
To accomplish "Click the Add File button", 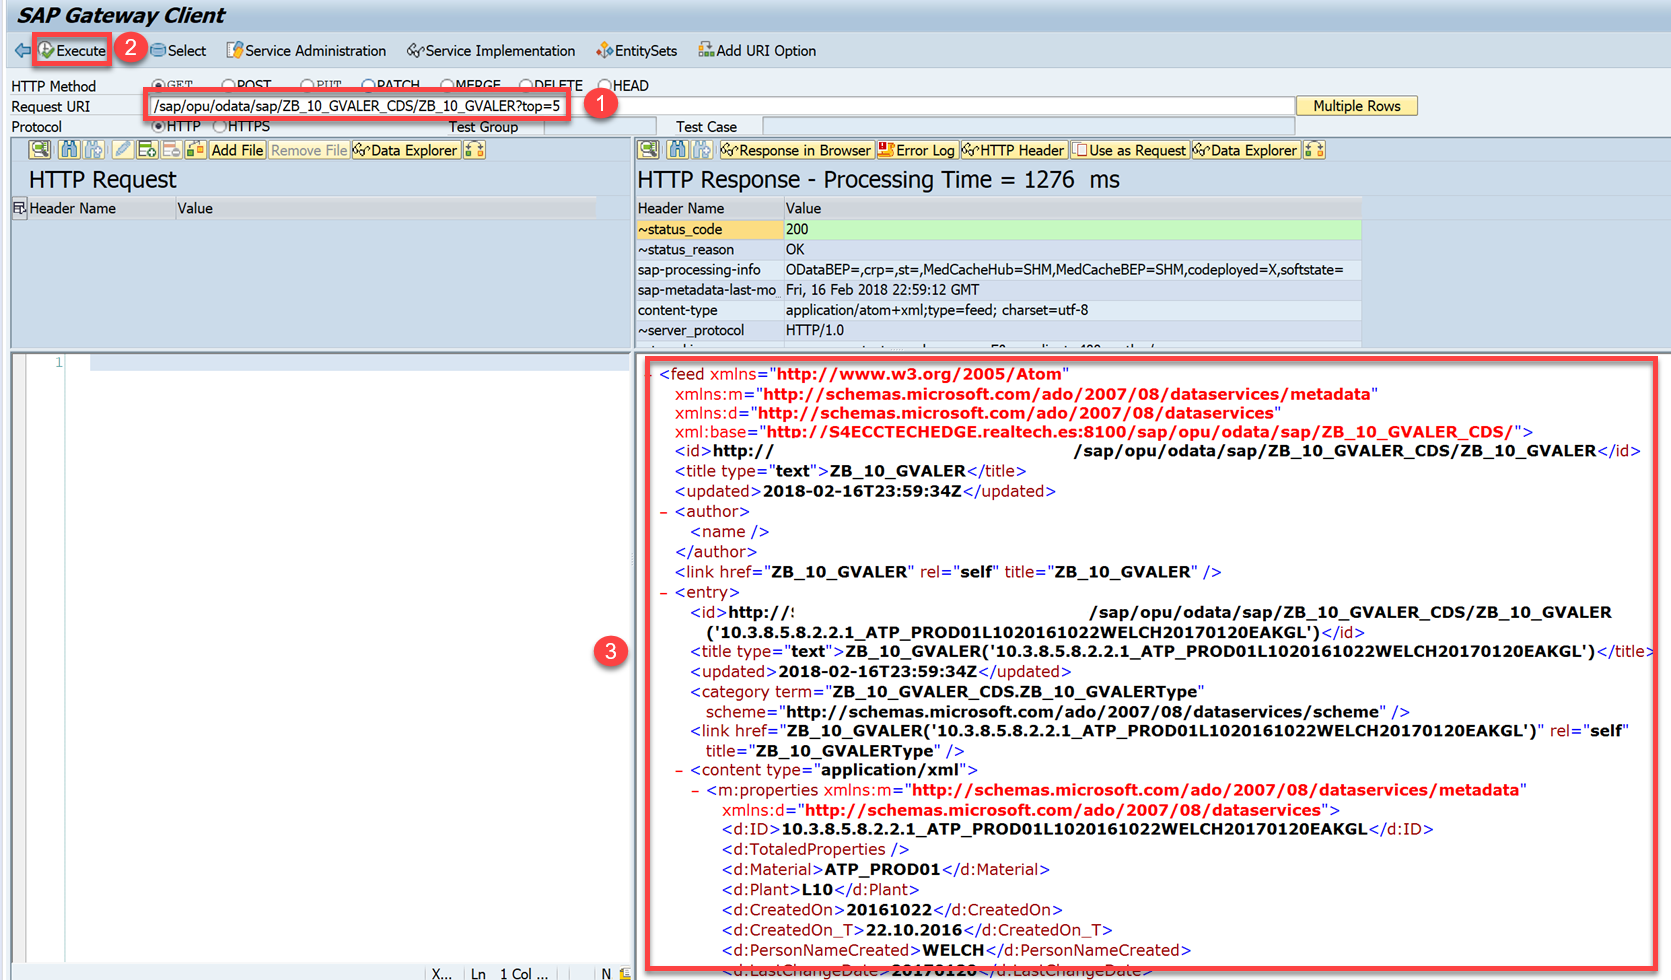I will point(237,150).
